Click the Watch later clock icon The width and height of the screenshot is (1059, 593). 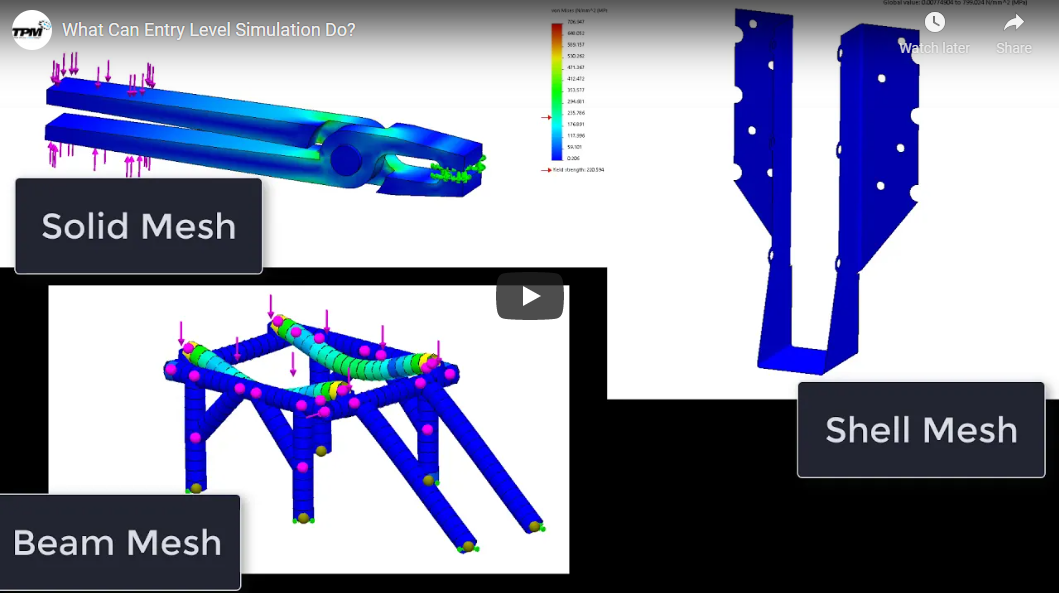point(934,22)
